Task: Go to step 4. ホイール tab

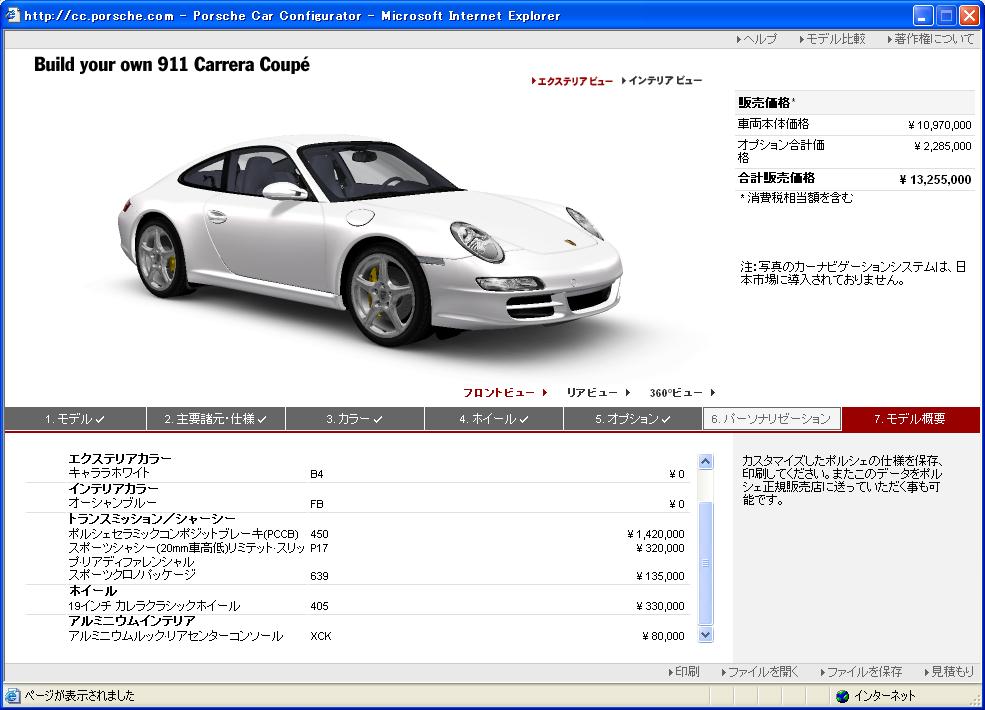Action: [494, 419]
